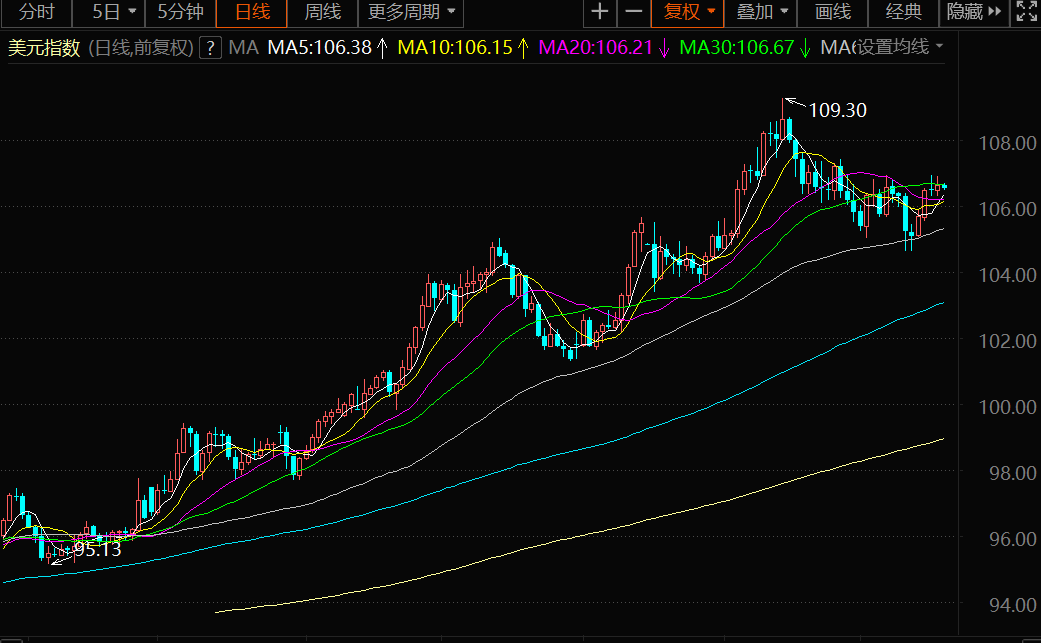
Task: Toggle fullscreen with the expand icon
Action: click(1026, 13)
